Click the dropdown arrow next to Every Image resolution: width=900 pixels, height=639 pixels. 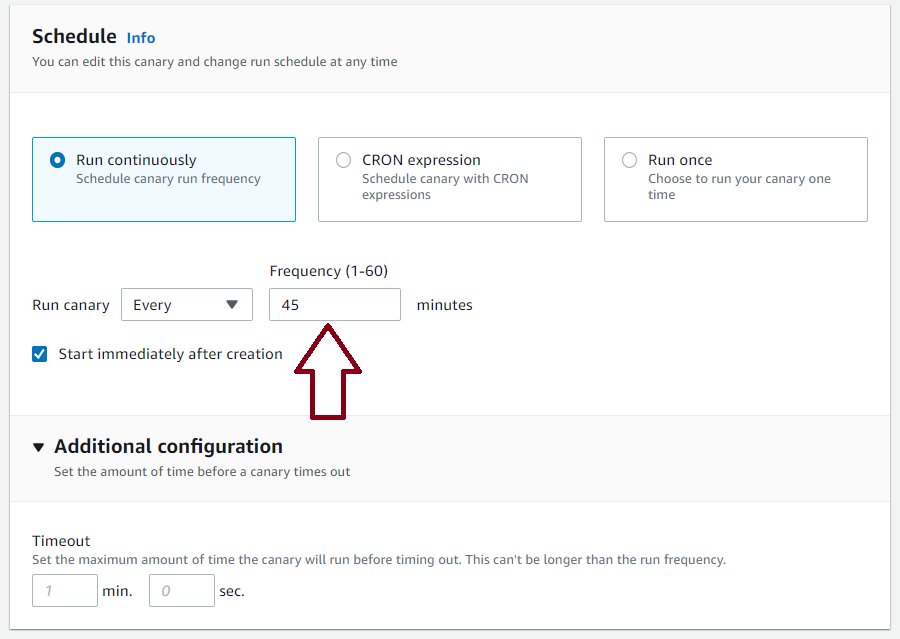pyautogui.click(x=232, y=304)
